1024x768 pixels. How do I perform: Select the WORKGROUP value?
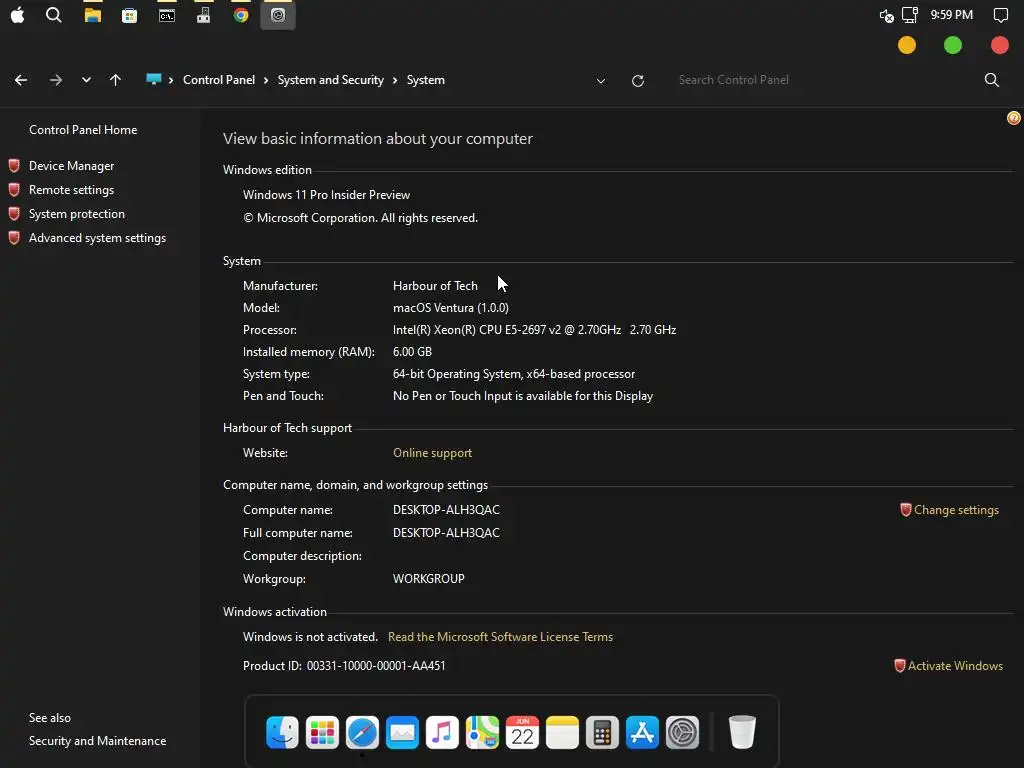pos(428,579)
